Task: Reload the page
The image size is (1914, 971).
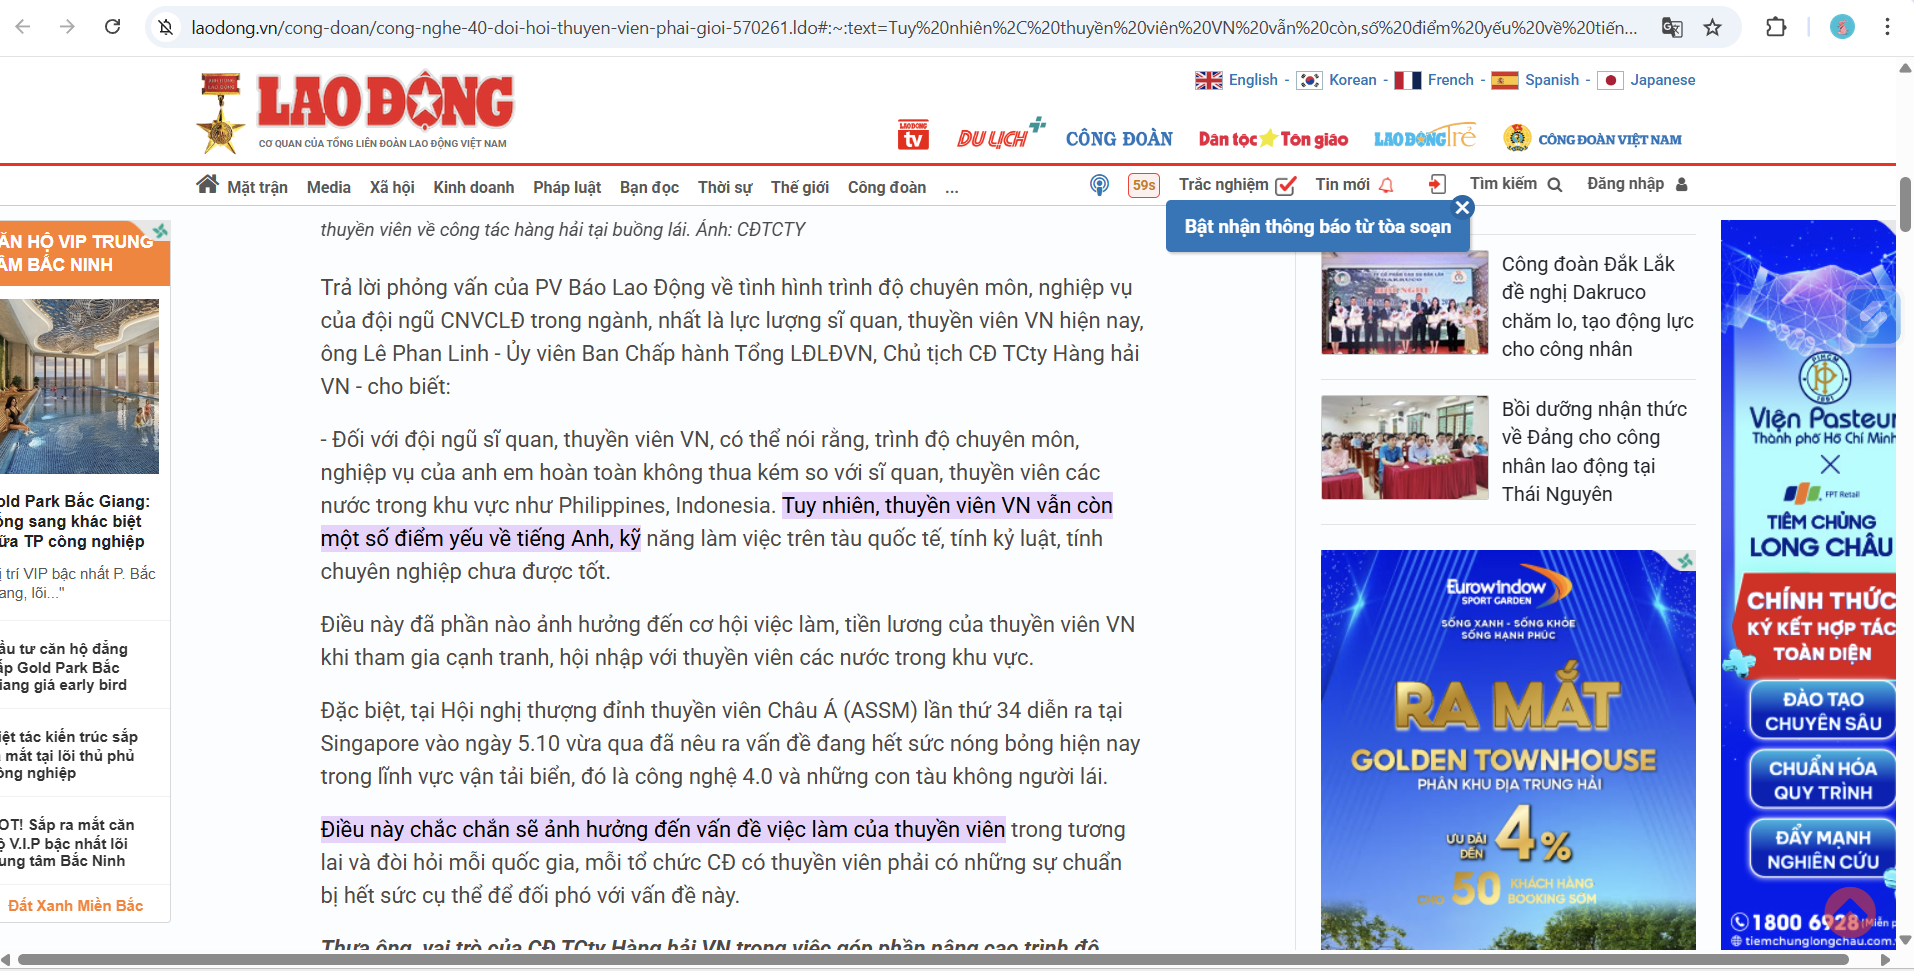Action: click(x=113, y=27)
